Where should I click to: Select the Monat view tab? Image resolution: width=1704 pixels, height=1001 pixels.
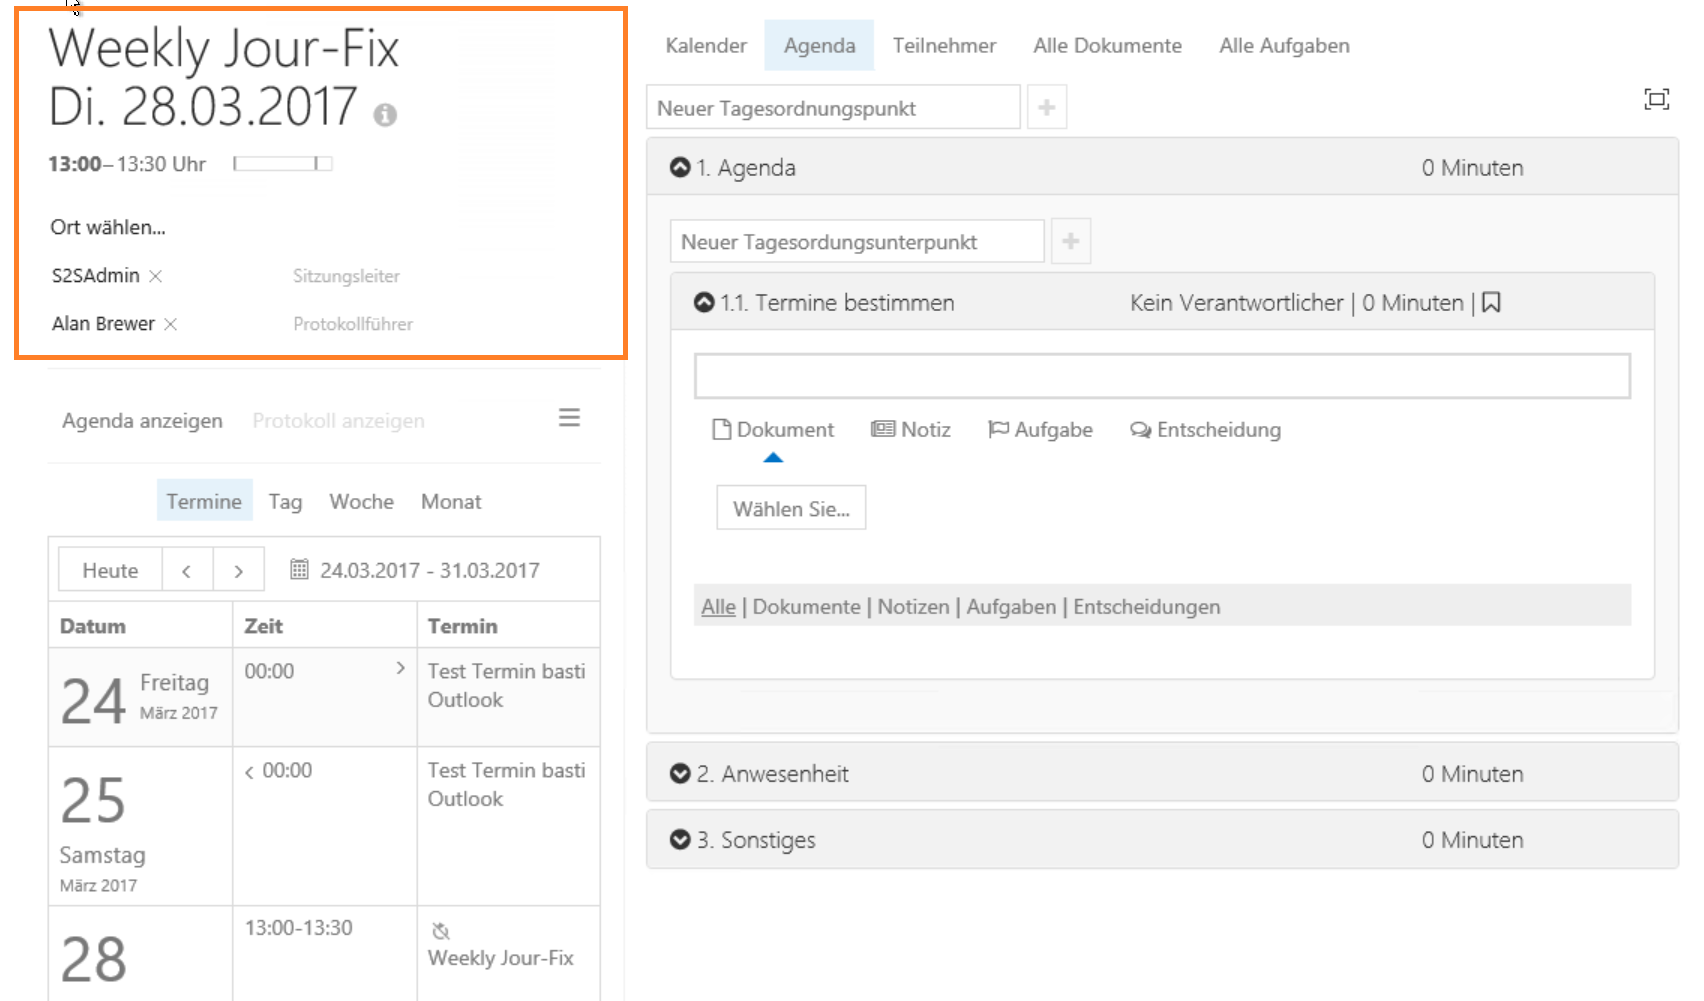451,501
